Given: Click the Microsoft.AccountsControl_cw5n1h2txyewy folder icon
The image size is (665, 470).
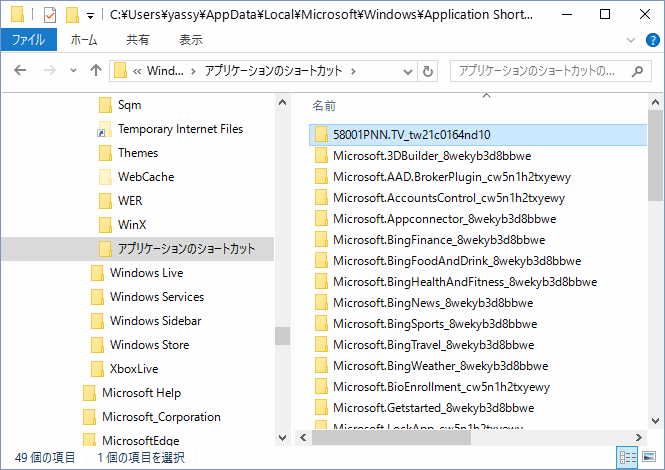Looking at the screenshot, I should point(321,198).
